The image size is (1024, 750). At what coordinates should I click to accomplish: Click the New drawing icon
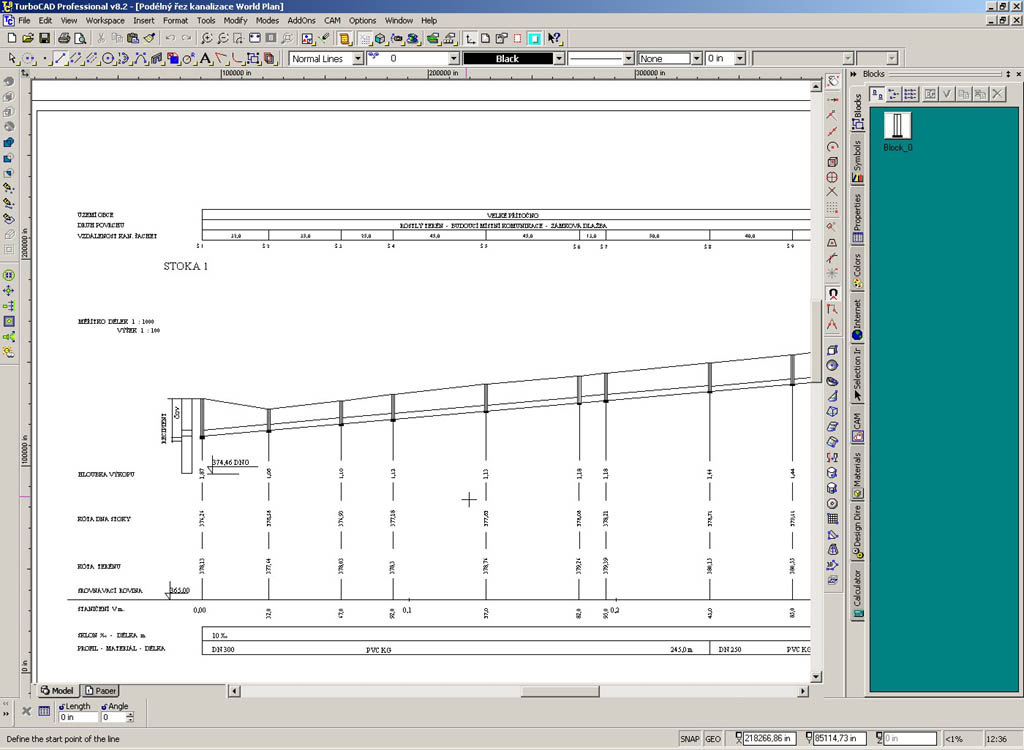(11, 39)
